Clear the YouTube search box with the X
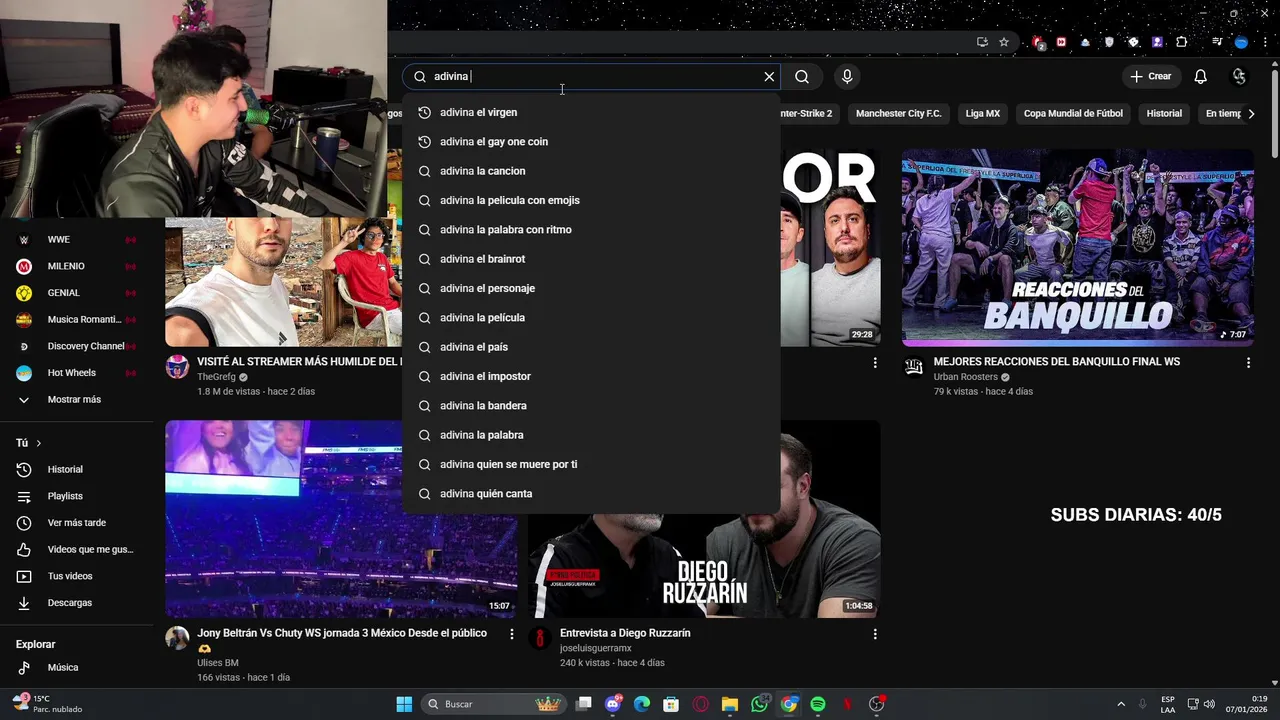Image resolution: width=1280 pixels, height=720 pixels. pyautogui.click(x=769, y=77)
